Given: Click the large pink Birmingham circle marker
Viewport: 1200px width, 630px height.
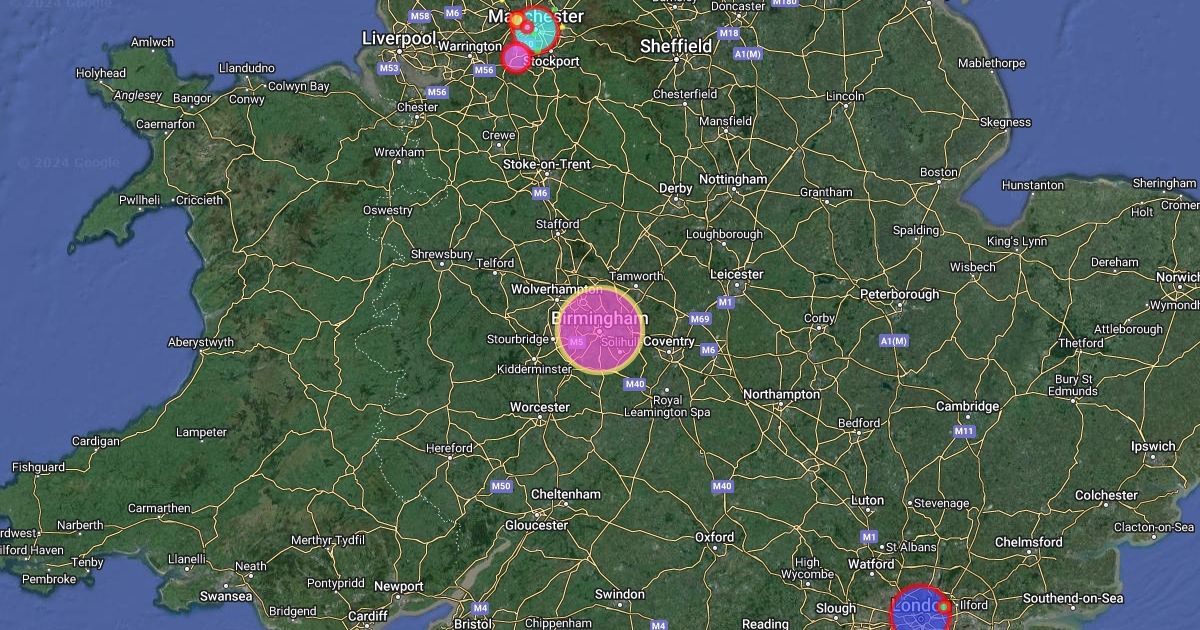Looking at the screenshot, I should pos(600,329).
